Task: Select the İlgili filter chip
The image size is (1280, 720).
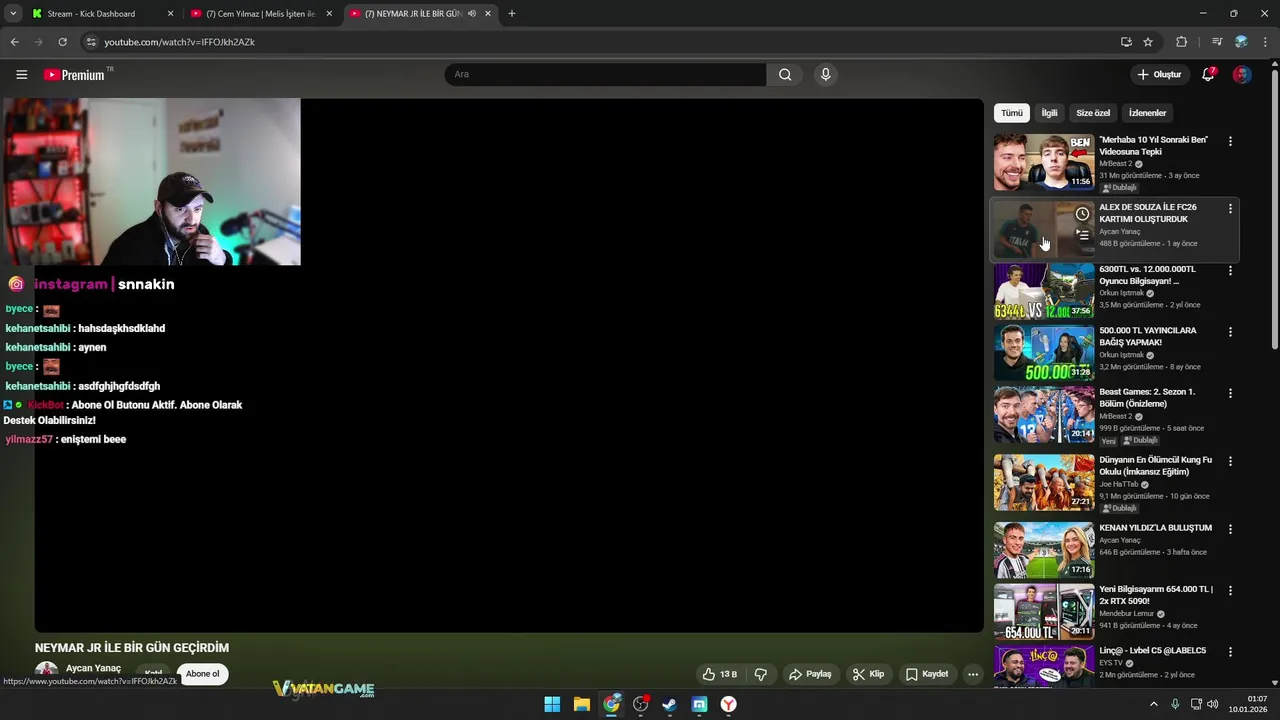Action: click(x=1049, y=113)
